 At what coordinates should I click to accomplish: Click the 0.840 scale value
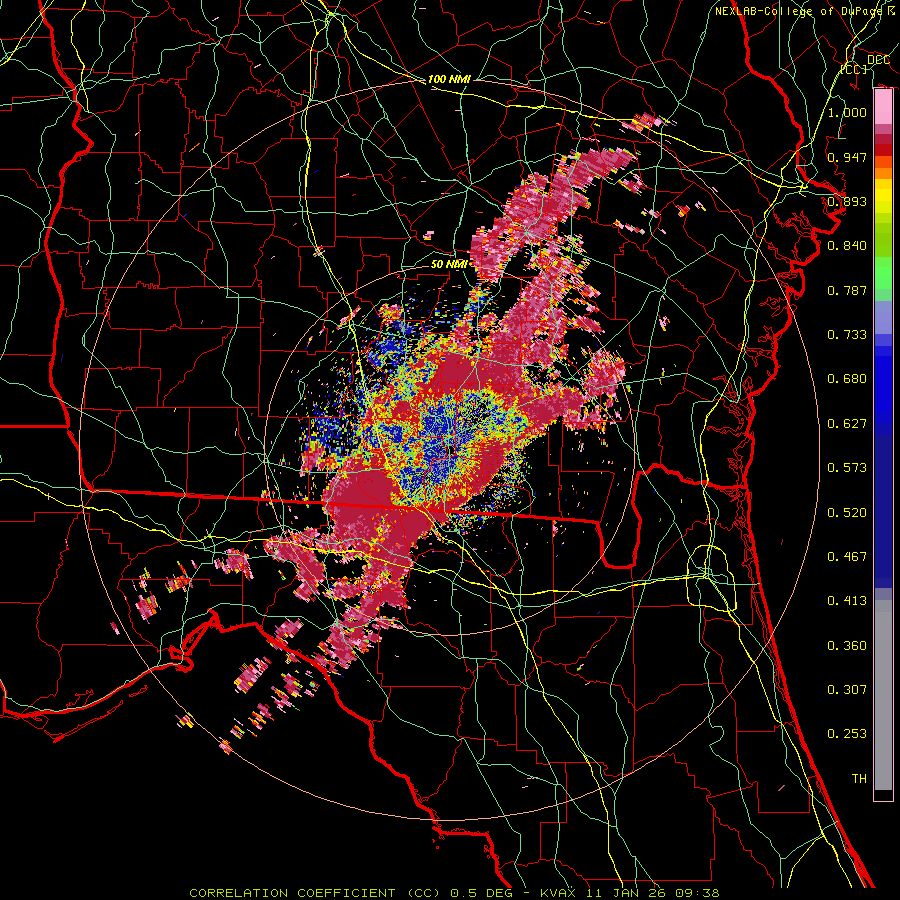pyautogui.click(x=847, y=246)
